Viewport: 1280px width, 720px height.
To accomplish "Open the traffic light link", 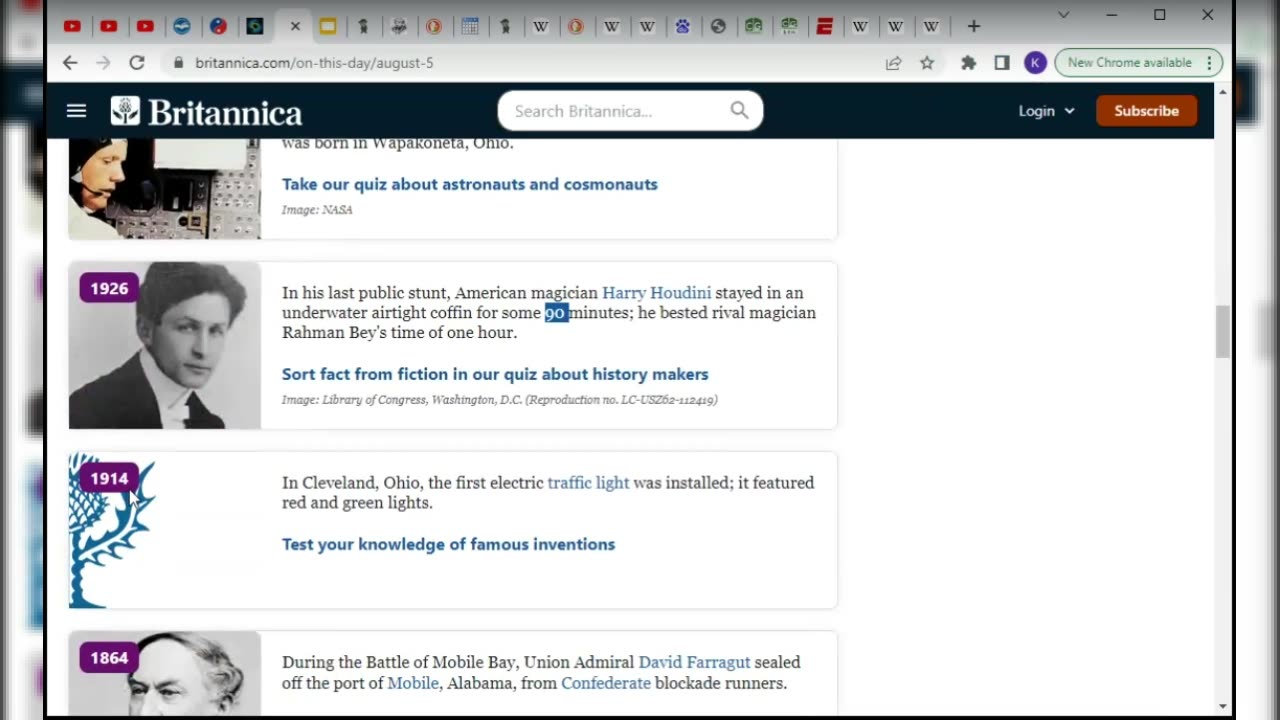I will 588,483.
